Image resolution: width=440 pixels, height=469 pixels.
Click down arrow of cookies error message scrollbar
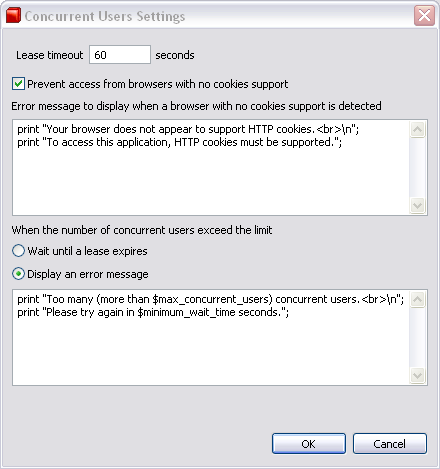418,205
